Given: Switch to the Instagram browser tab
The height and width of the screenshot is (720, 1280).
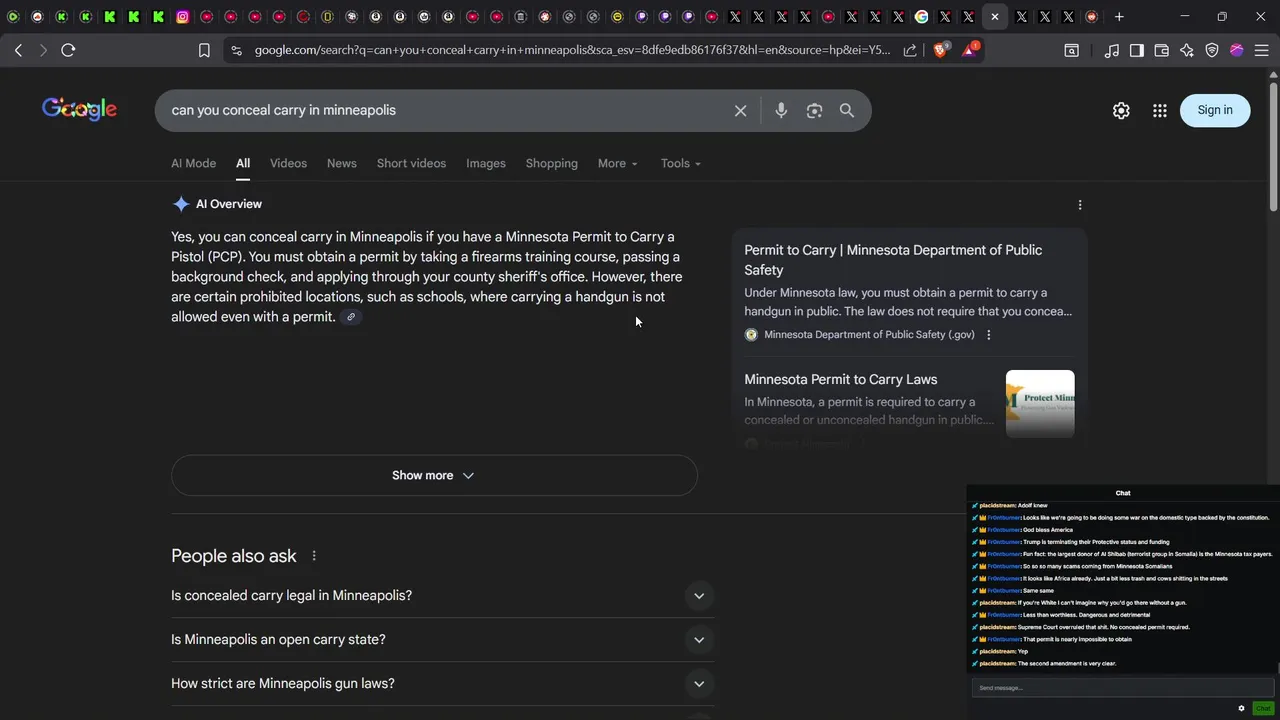Looking at the screenshot, I should click(x=182, y=16).
